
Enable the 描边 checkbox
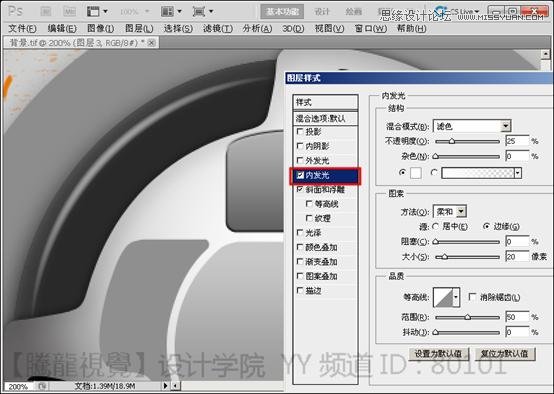coord(300,290)
